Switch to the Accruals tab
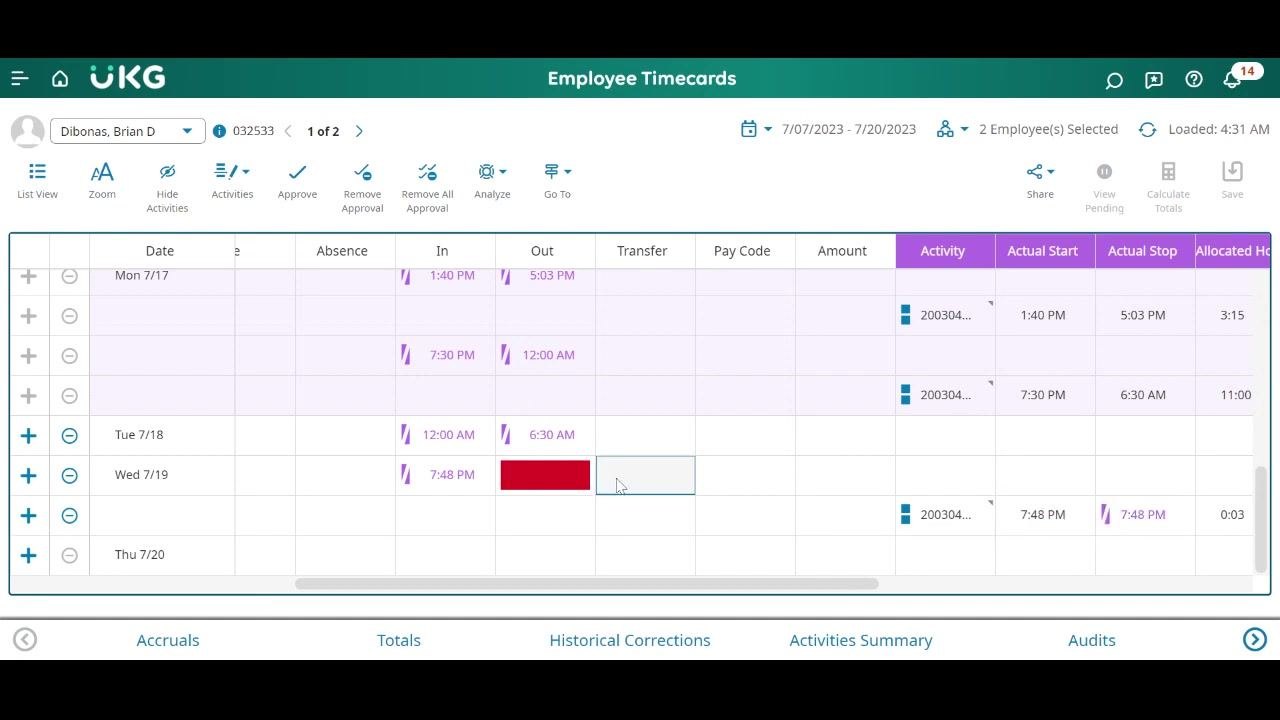1280x720 pixels. click(x=168, y=640)
